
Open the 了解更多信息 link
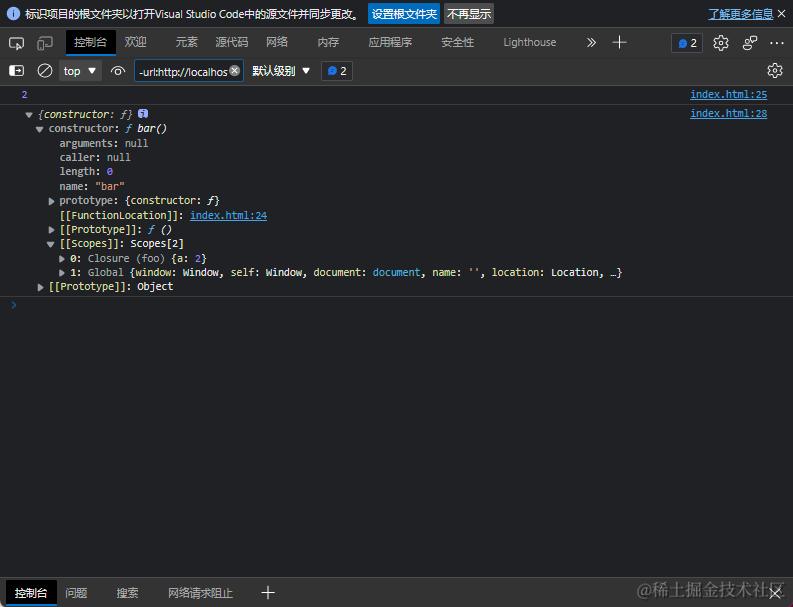click(740, 14)
